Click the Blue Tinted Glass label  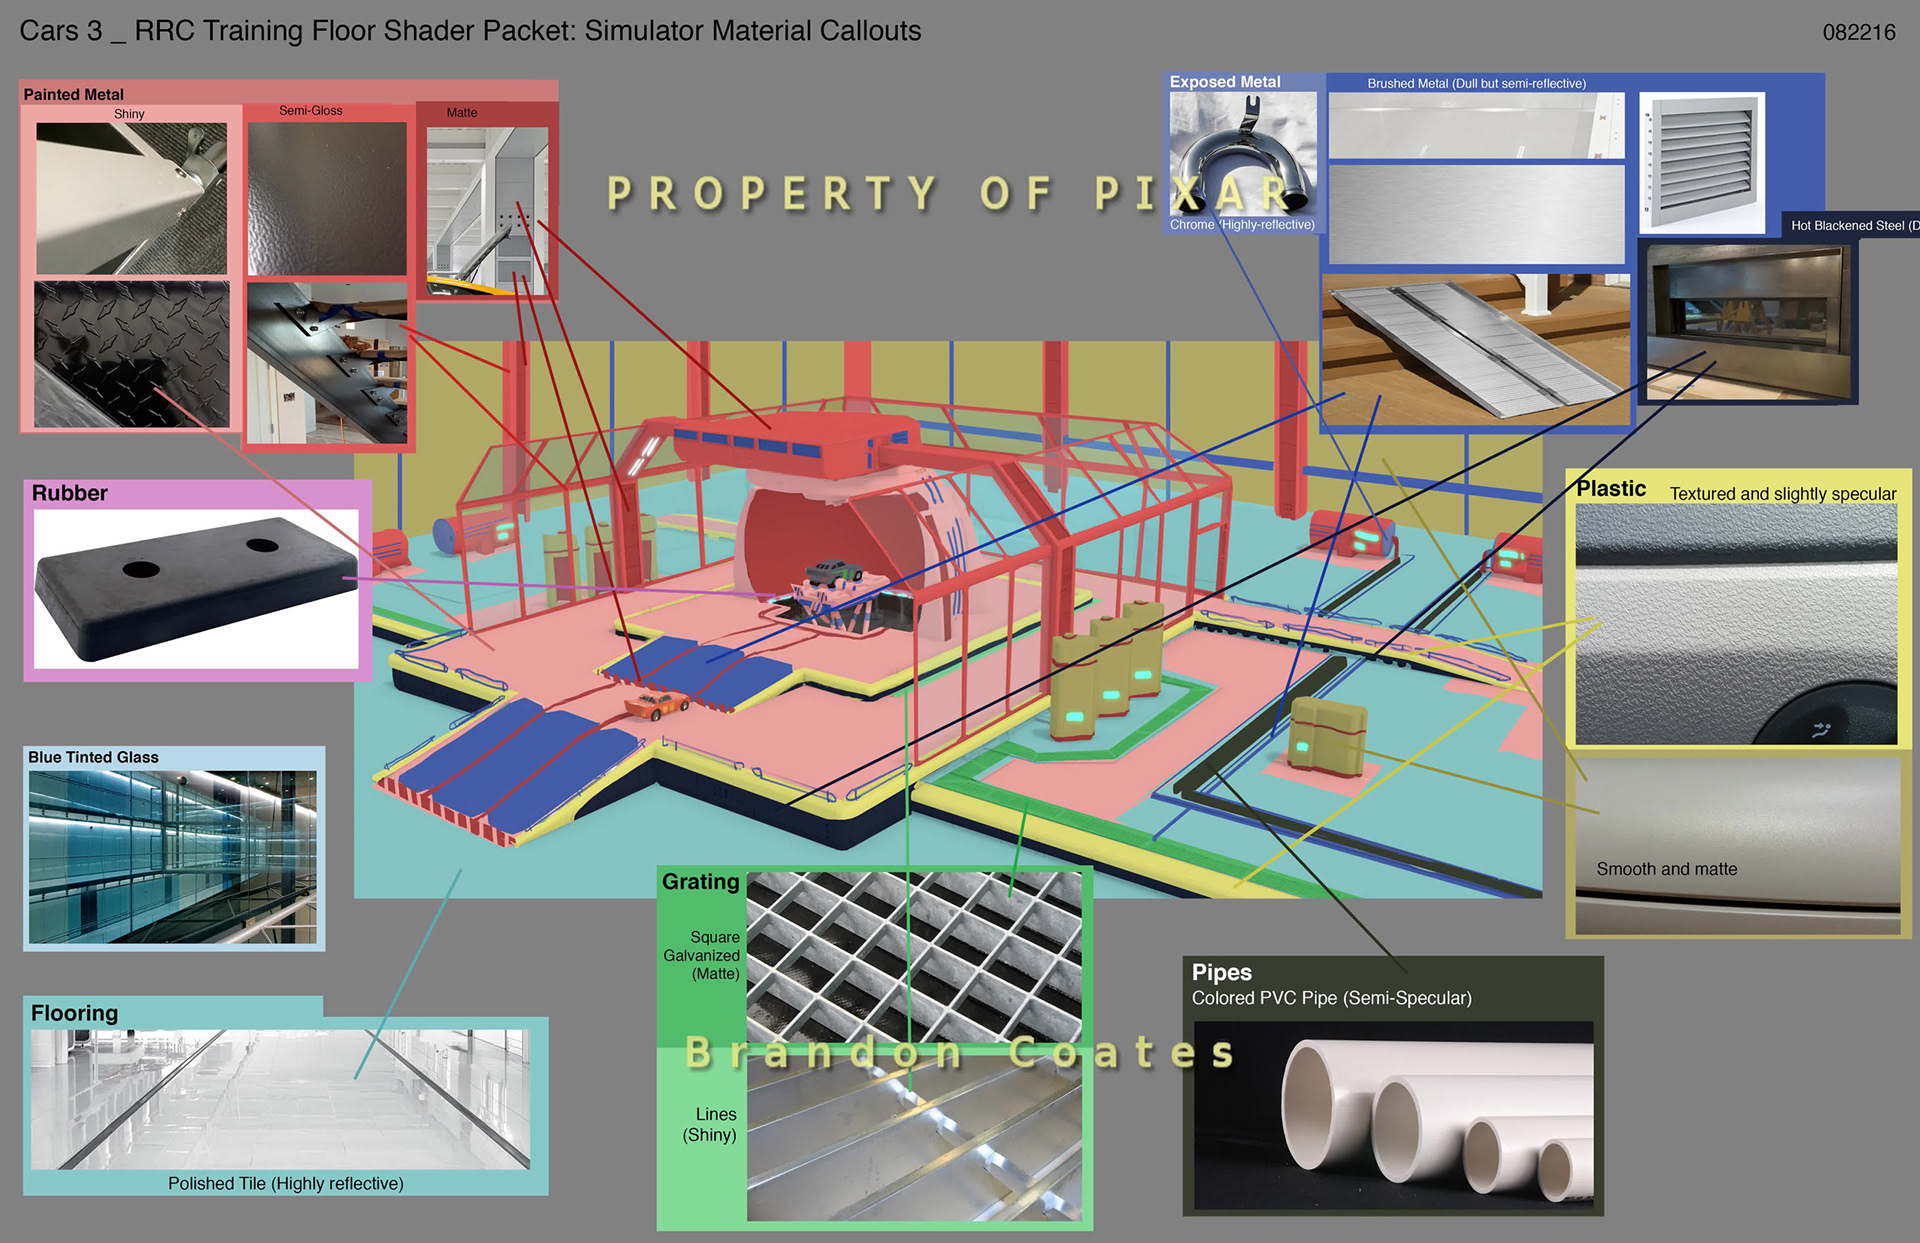point(93,757)
